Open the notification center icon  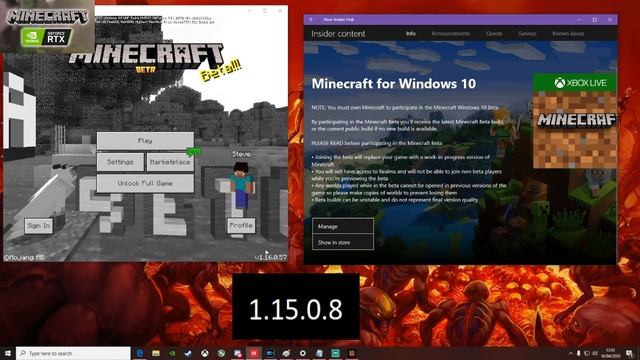pos(629,353)
